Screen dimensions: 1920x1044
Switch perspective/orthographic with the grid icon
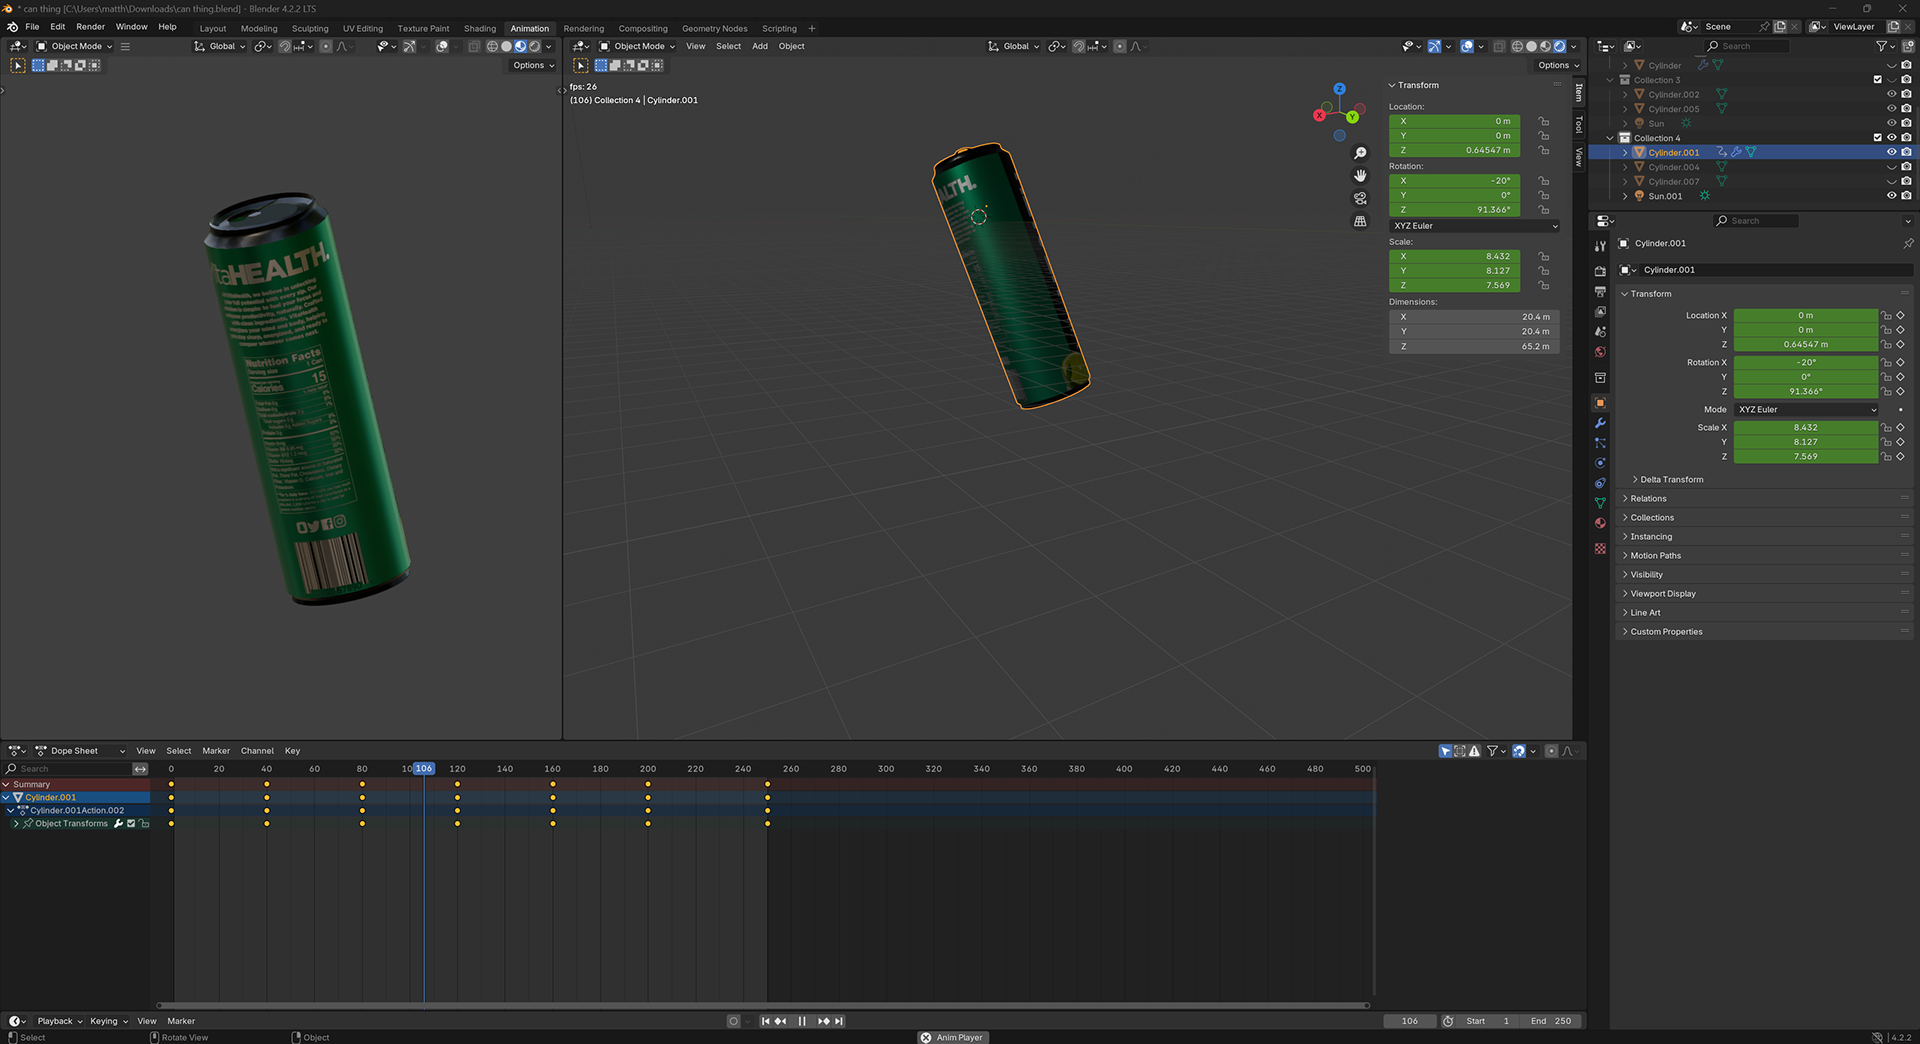click(x=1360, y=221)
